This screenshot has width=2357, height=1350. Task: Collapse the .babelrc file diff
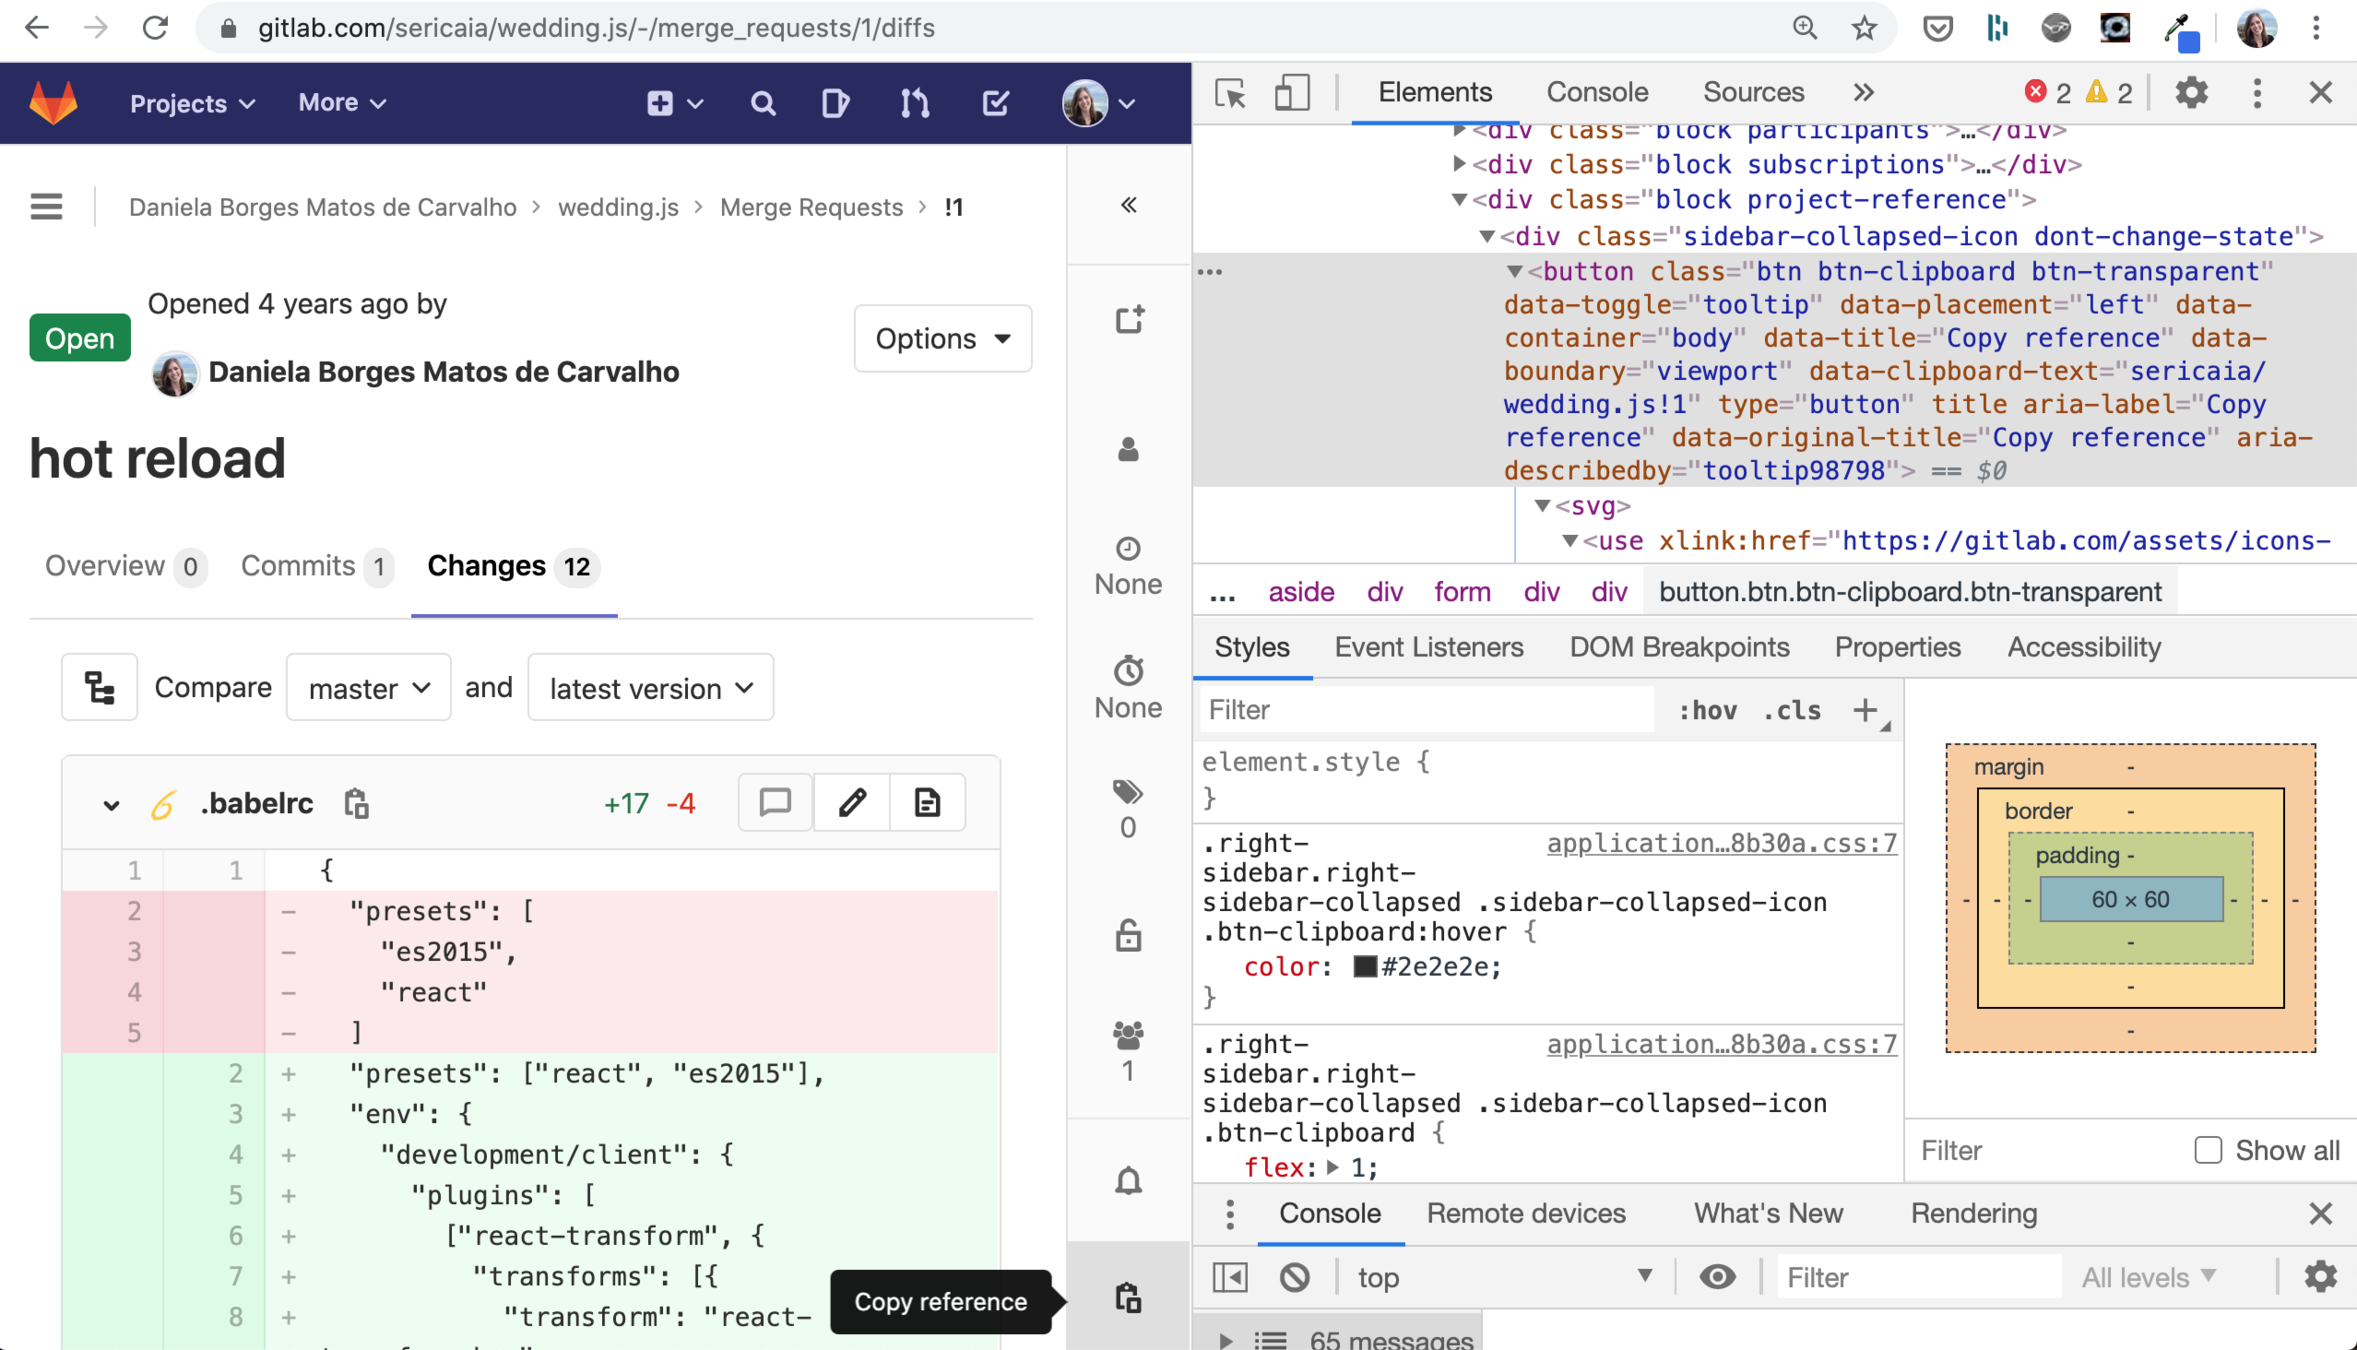click(111, 805)
